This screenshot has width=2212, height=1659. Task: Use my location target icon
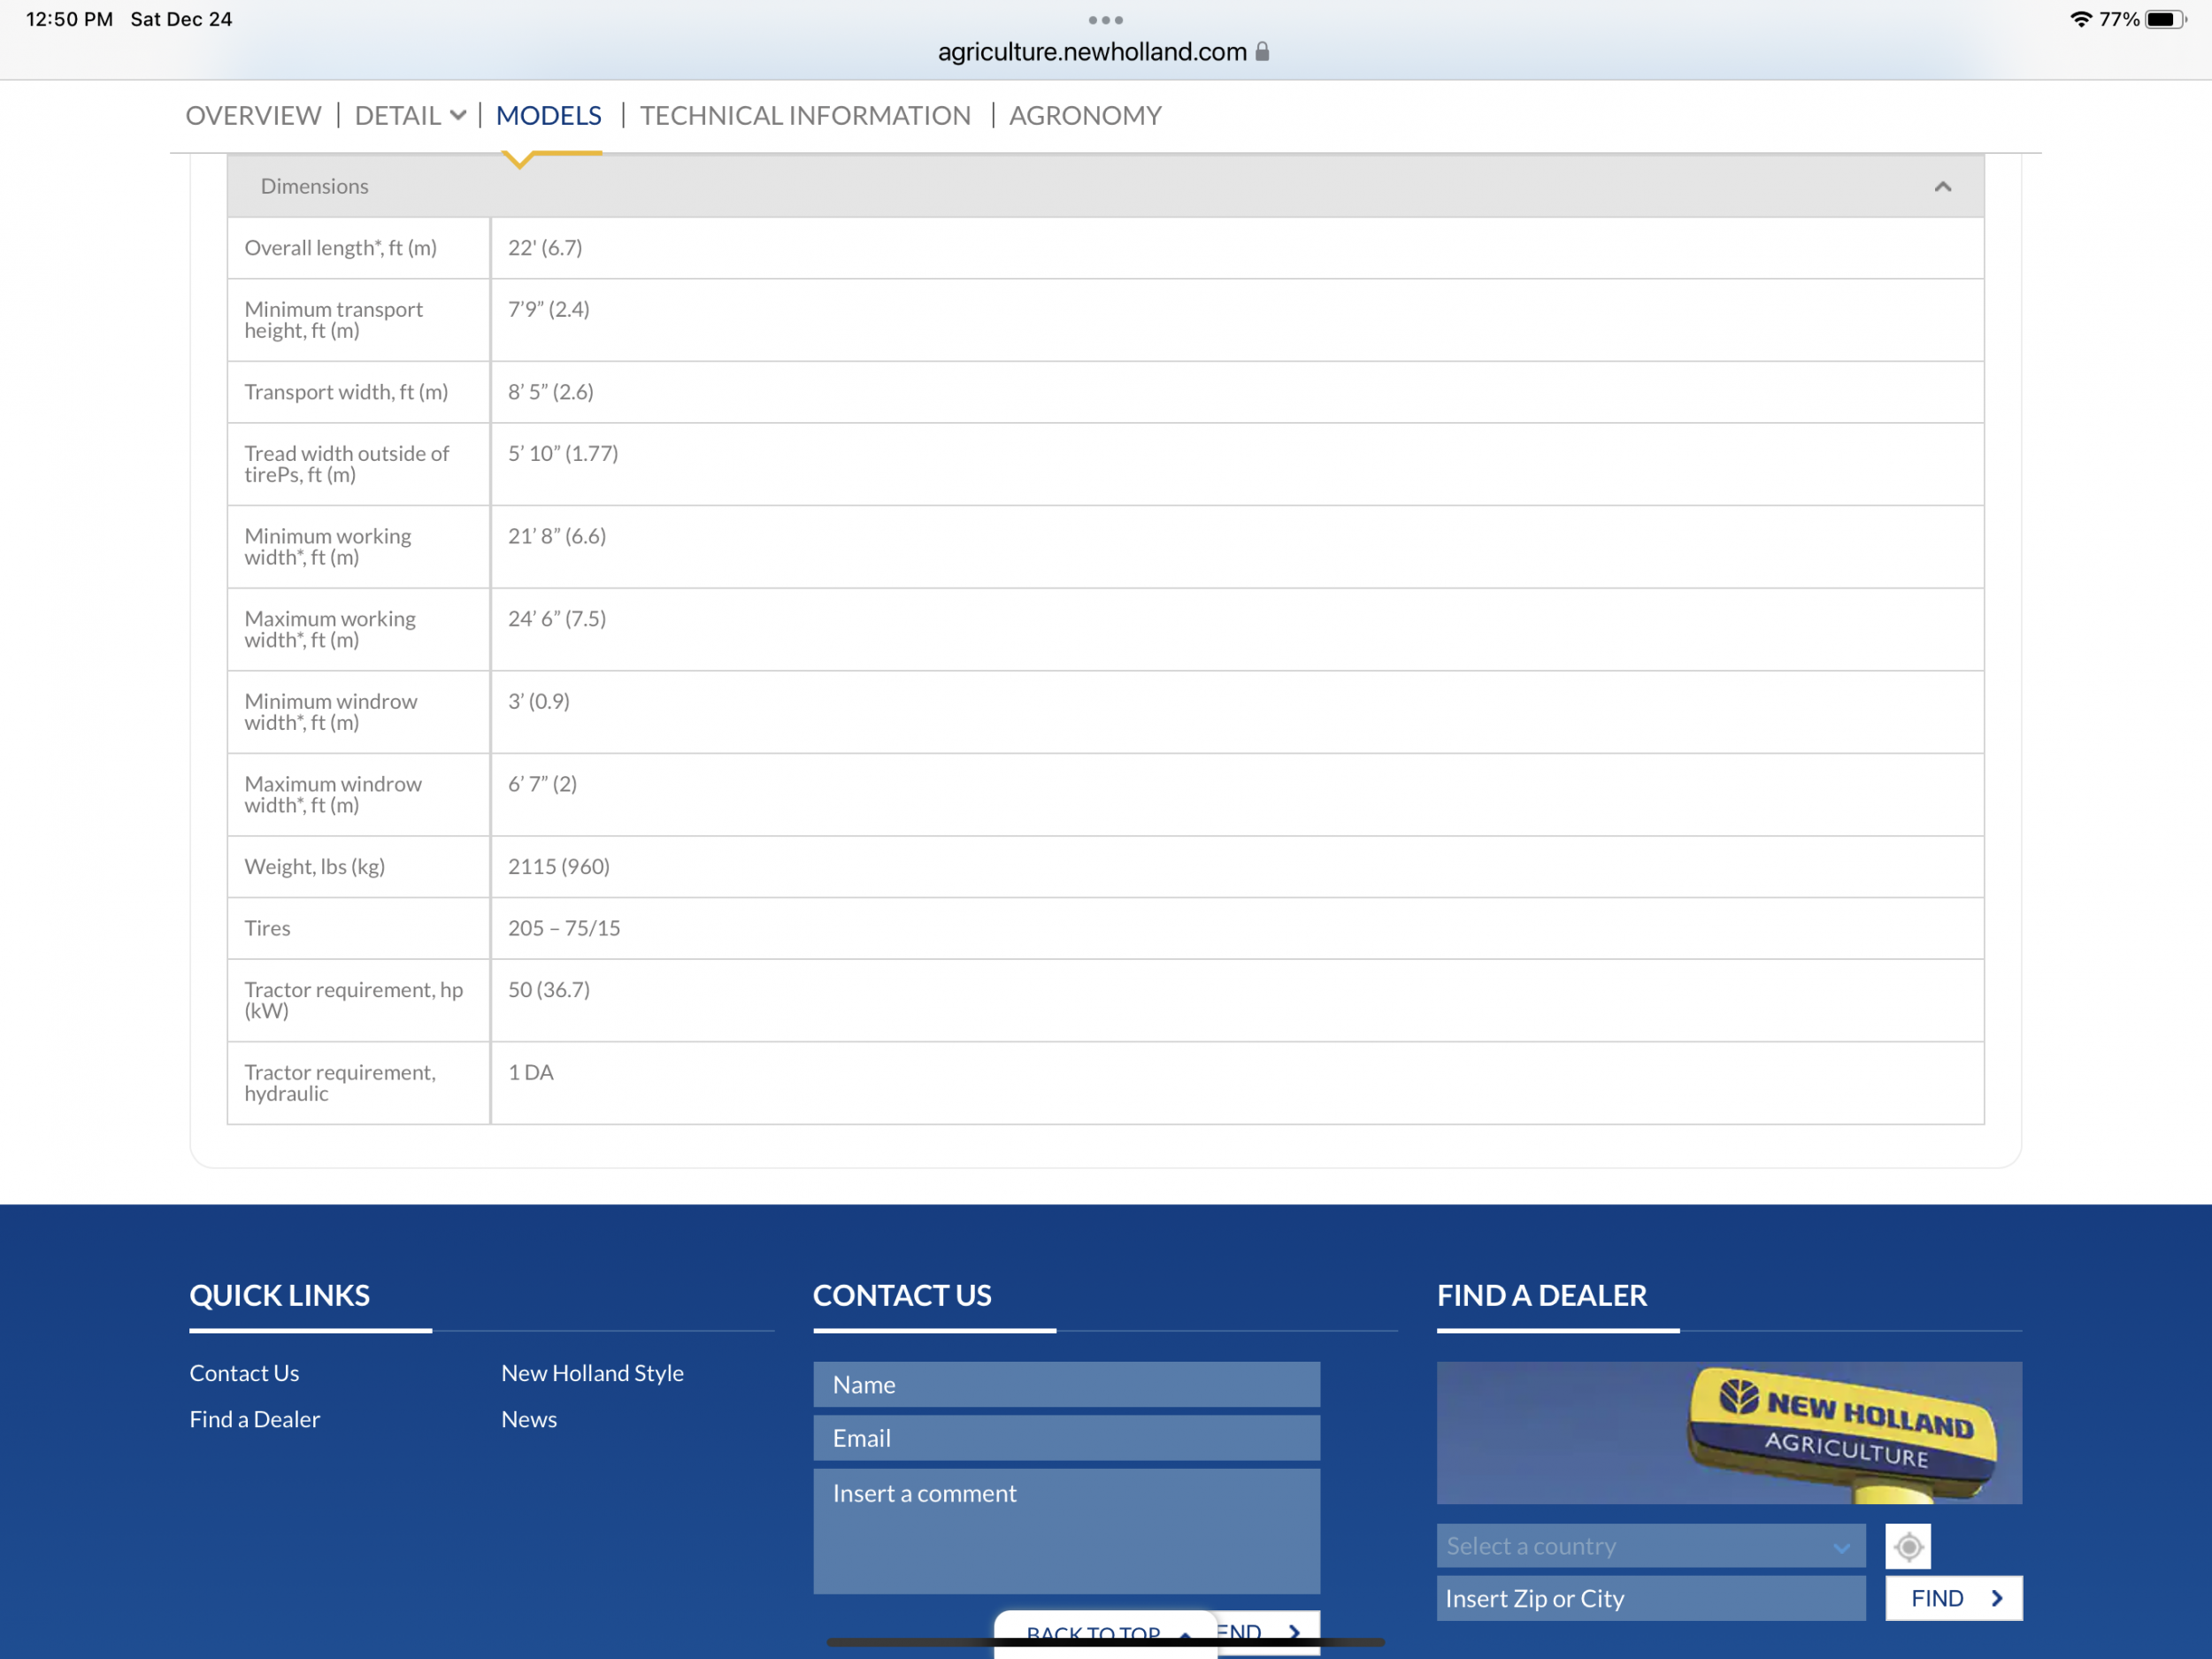click(x=1907, y=1546)
